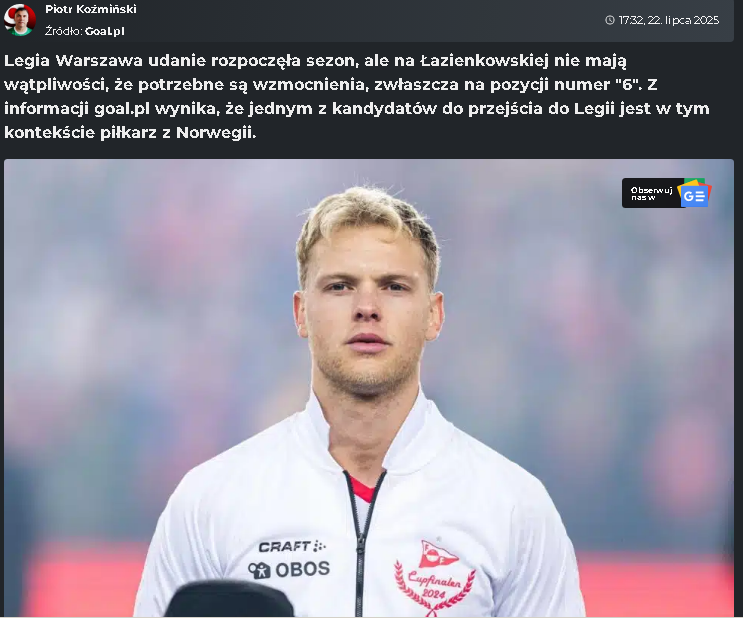Click the jacket zipper in the photo
Image resolution: width=743 pixels, height=618 pixels.
363,545
